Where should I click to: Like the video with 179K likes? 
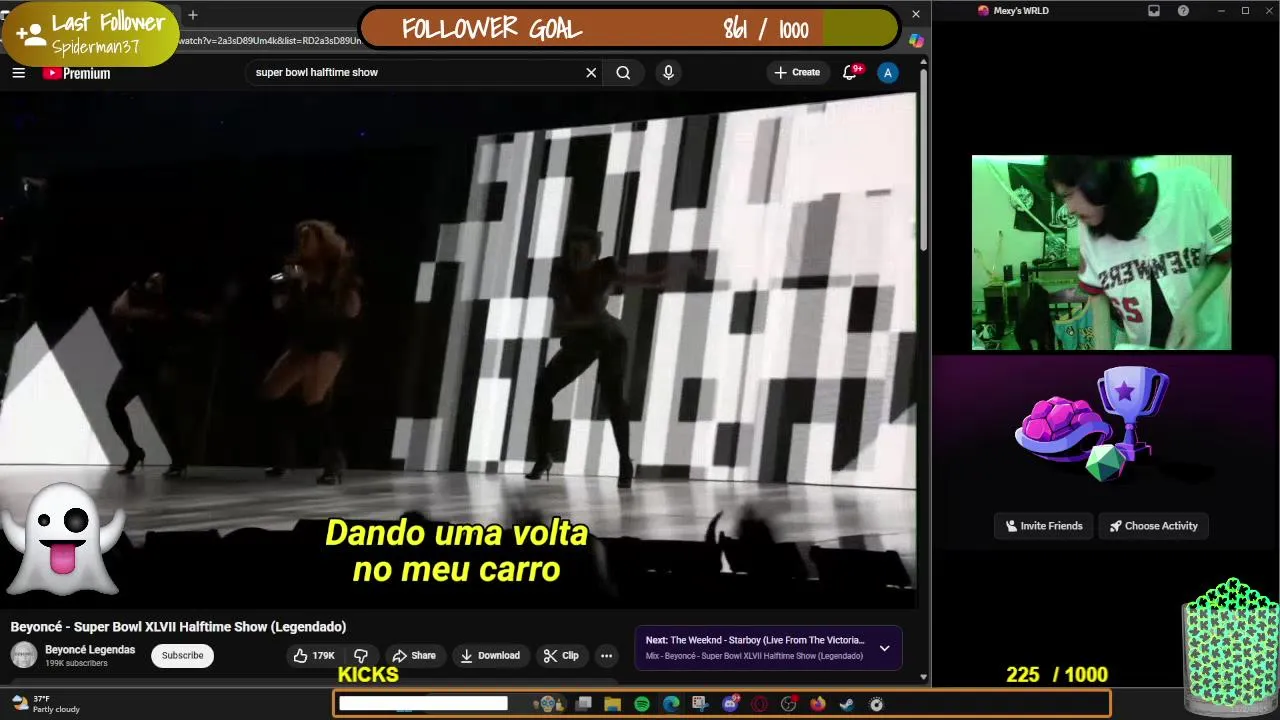point(314,656)
